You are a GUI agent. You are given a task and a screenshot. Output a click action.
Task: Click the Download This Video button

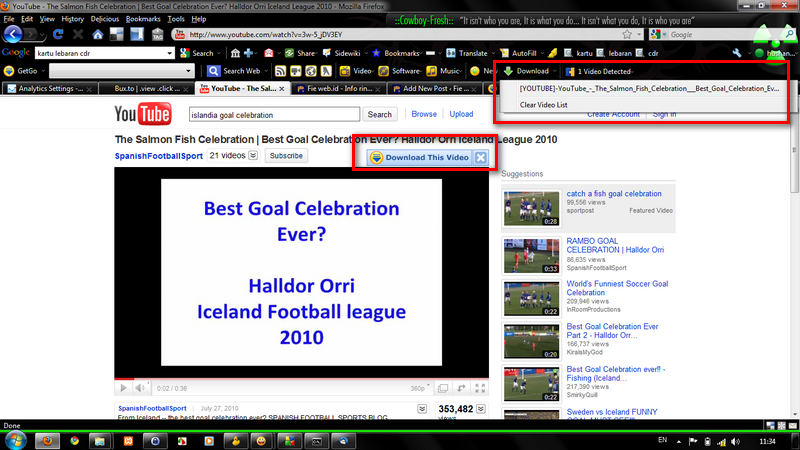point(419,157)
